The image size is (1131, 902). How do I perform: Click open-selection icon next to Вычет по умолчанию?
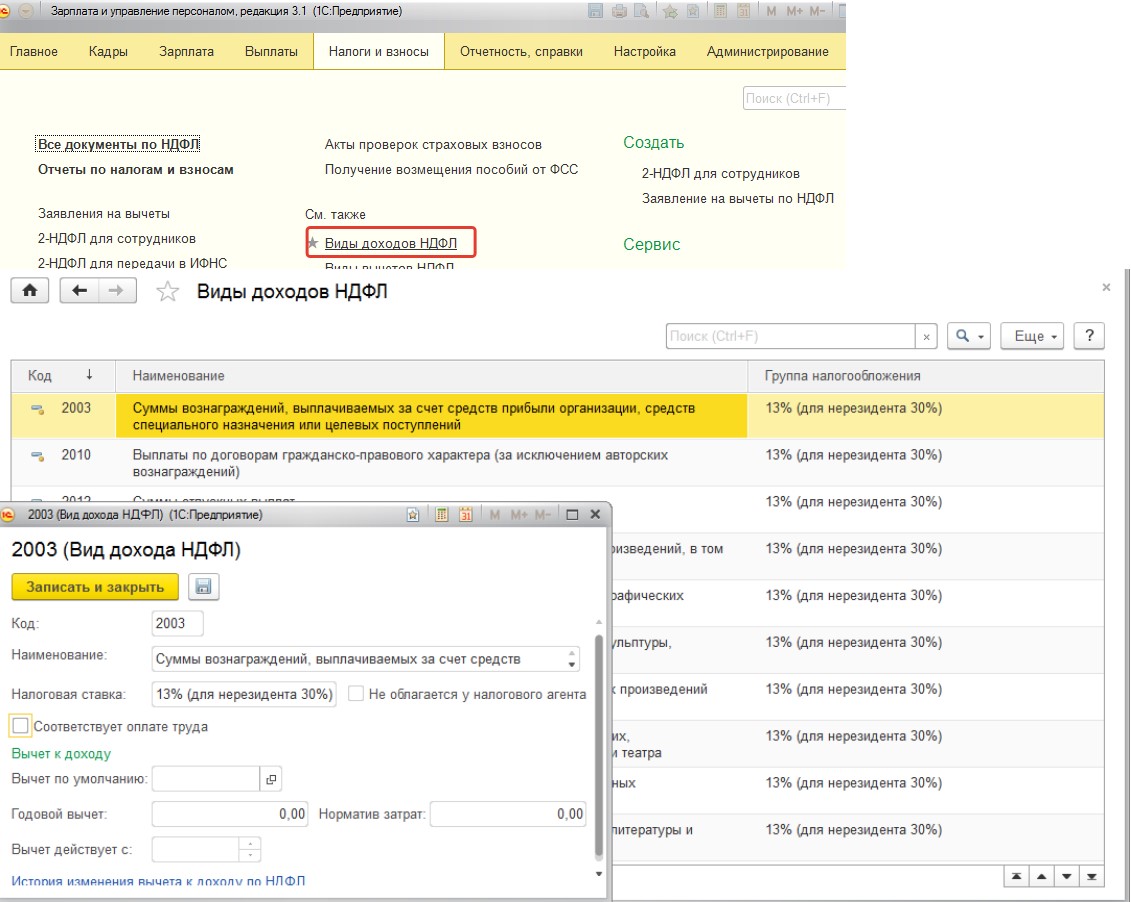point(270,779)
